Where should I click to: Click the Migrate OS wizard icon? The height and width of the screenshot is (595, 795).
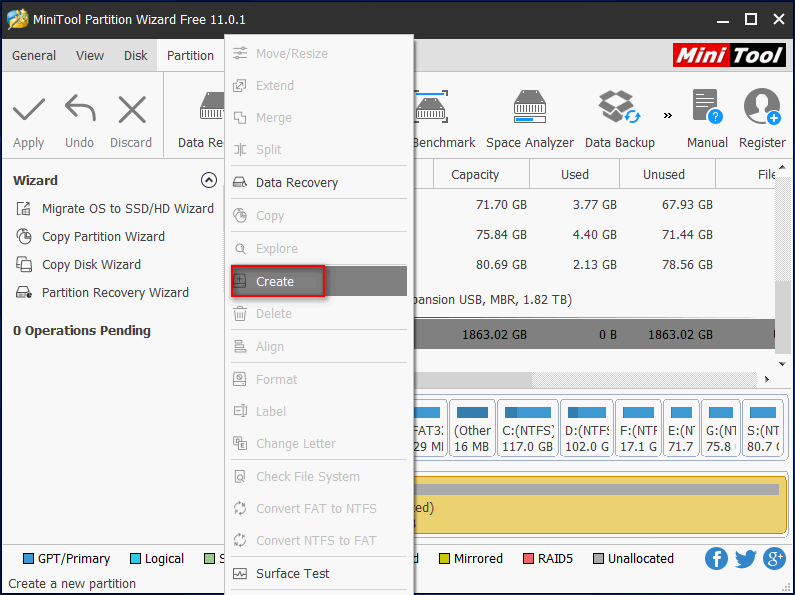click(24, 208)
